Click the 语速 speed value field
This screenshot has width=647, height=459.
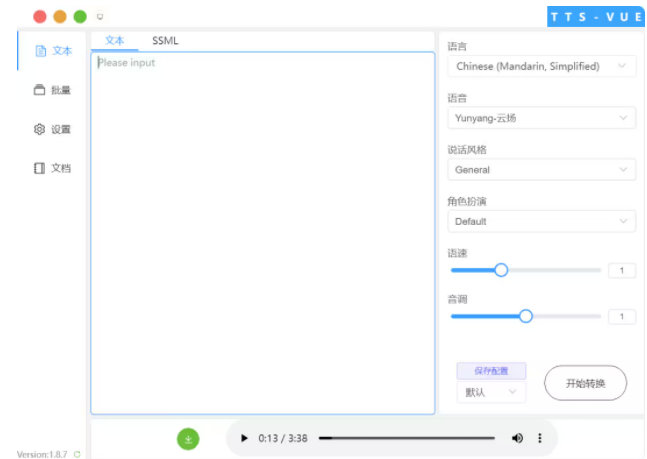(622, 270)
